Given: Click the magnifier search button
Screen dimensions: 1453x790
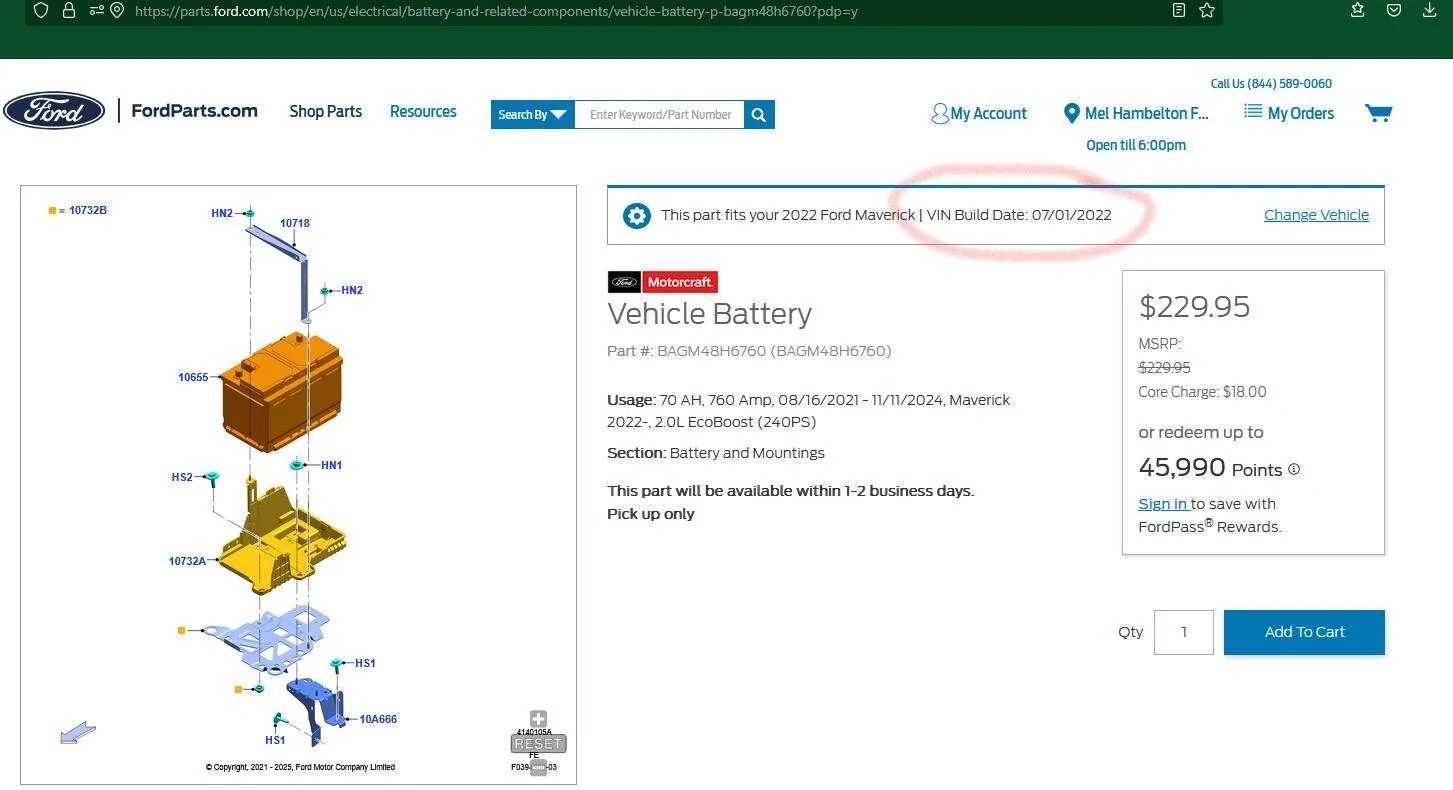Looking at the screenshot, I should [x=759, y=115].
